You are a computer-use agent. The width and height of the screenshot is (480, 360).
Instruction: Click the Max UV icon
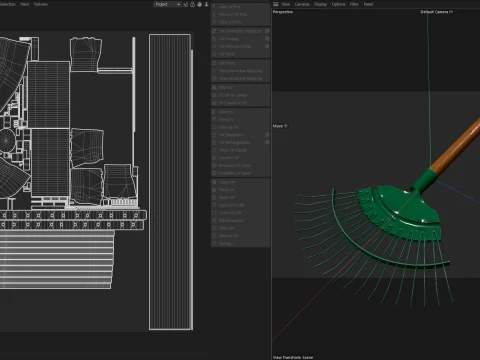pos(214,87)
